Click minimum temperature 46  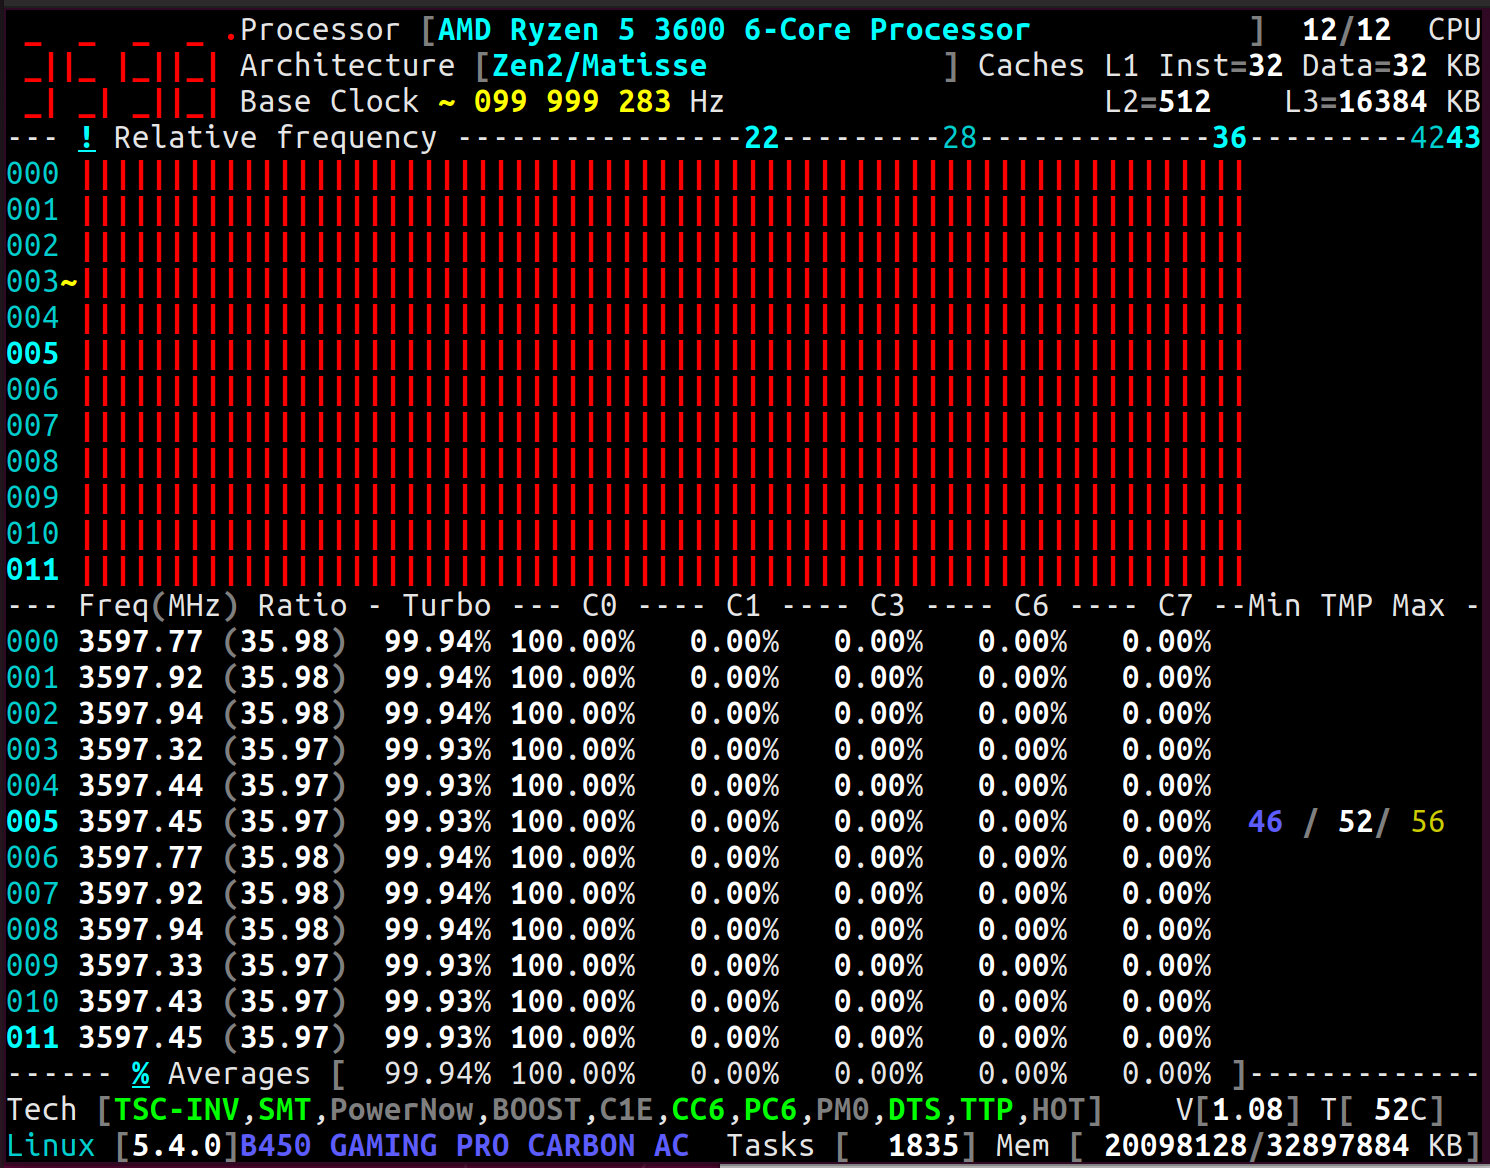(x=1265, y=822)
